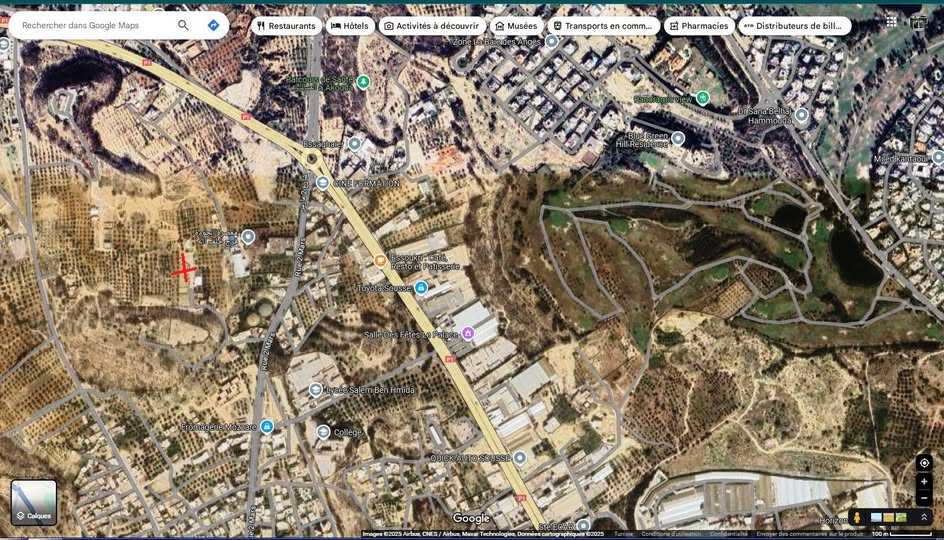Click the search magnifier icon
This screenshot has width=944, height=540.
(183, 25)
